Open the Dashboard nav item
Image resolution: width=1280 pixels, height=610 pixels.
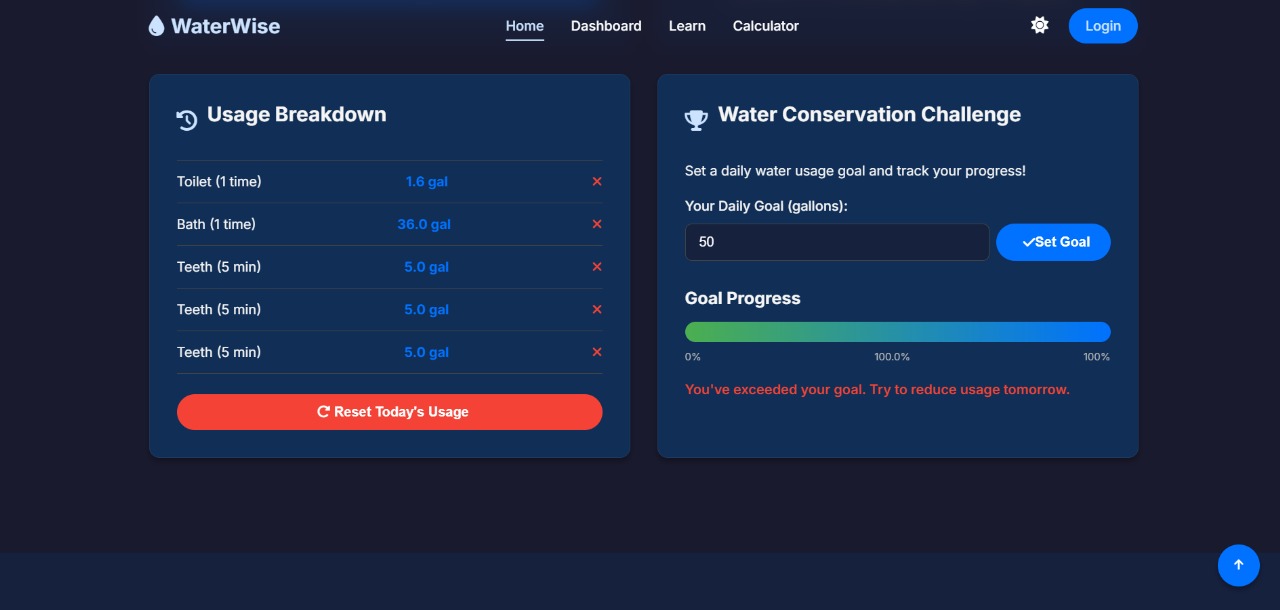[606, 26]
